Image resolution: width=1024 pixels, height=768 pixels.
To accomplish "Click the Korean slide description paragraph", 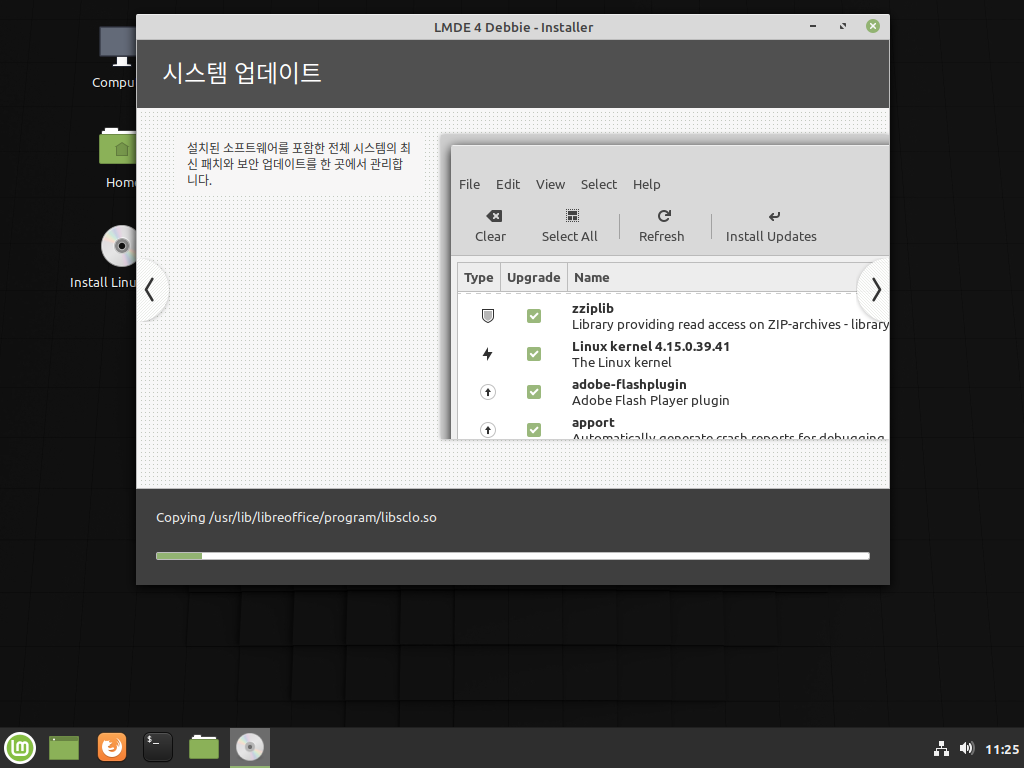I will [x=298, y=164].
